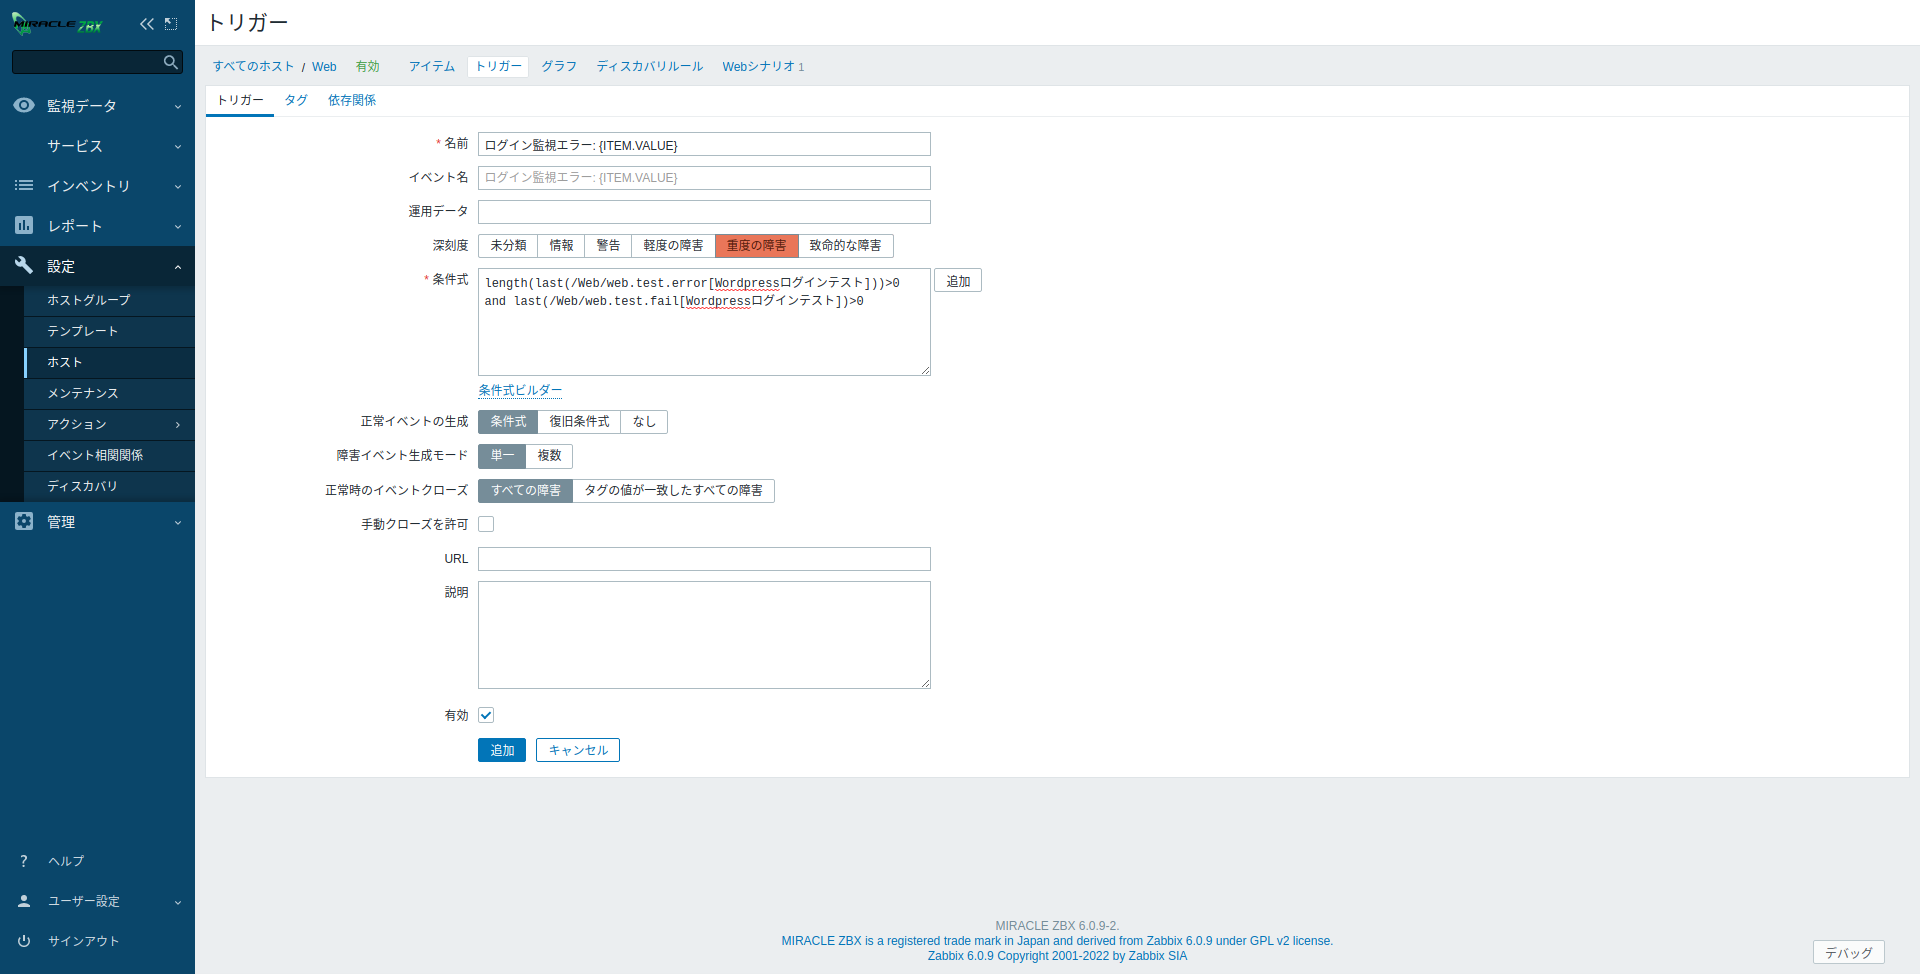Click the blue 追加 submit button
This screenshot has width=1920, height=974.
coord(502,750)
